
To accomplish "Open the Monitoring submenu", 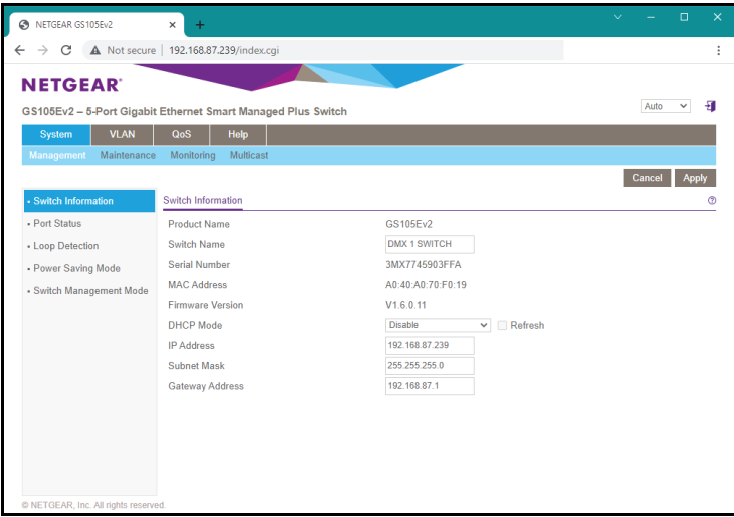I will (193, 155).
